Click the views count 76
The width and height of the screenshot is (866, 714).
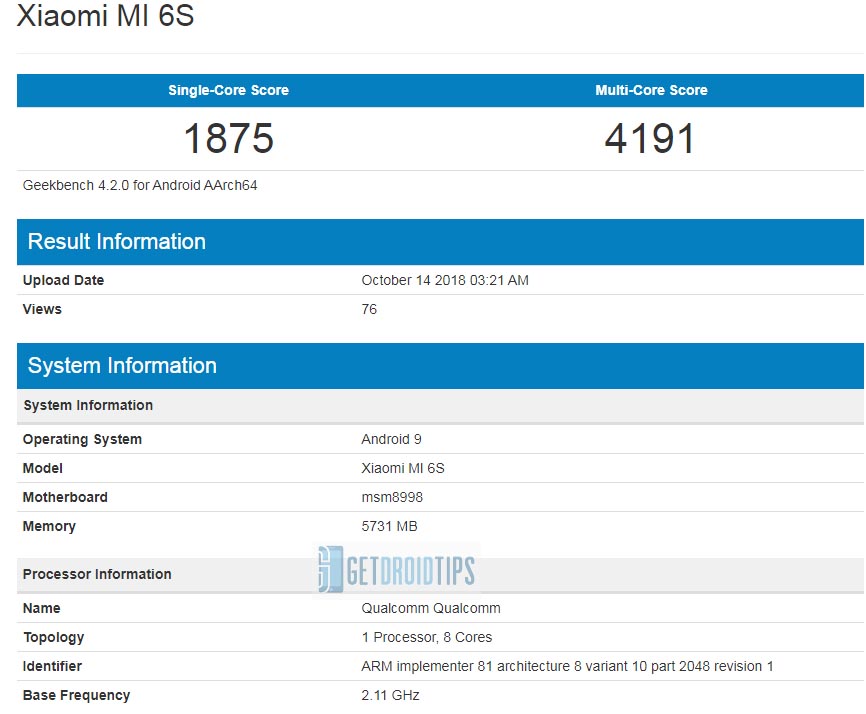point(369,309)
